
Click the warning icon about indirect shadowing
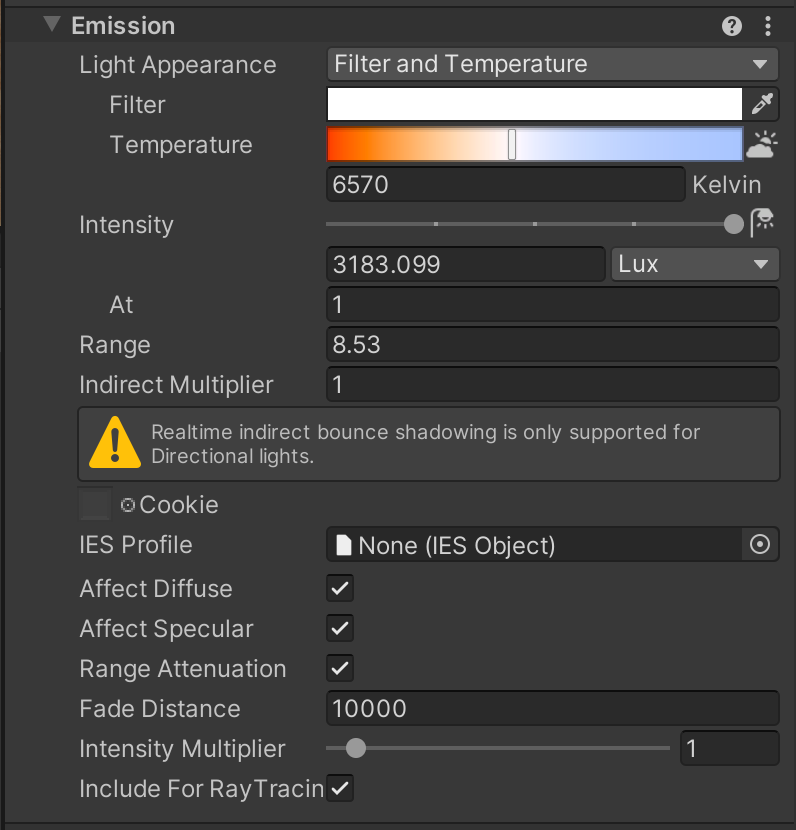click(x=115, y=444)
